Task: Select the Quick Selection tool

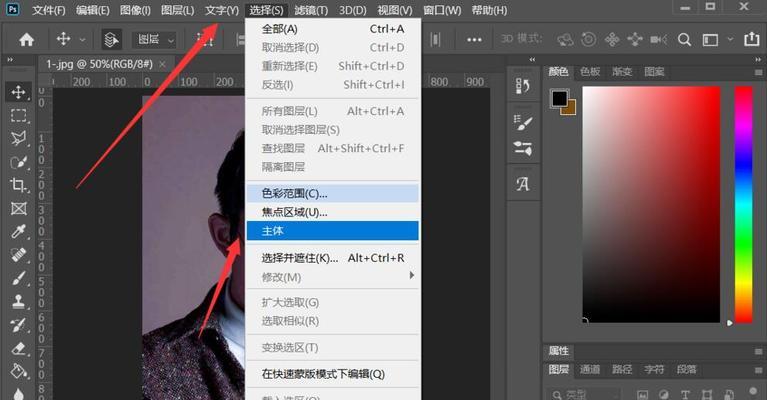Action: pos(19,162)
